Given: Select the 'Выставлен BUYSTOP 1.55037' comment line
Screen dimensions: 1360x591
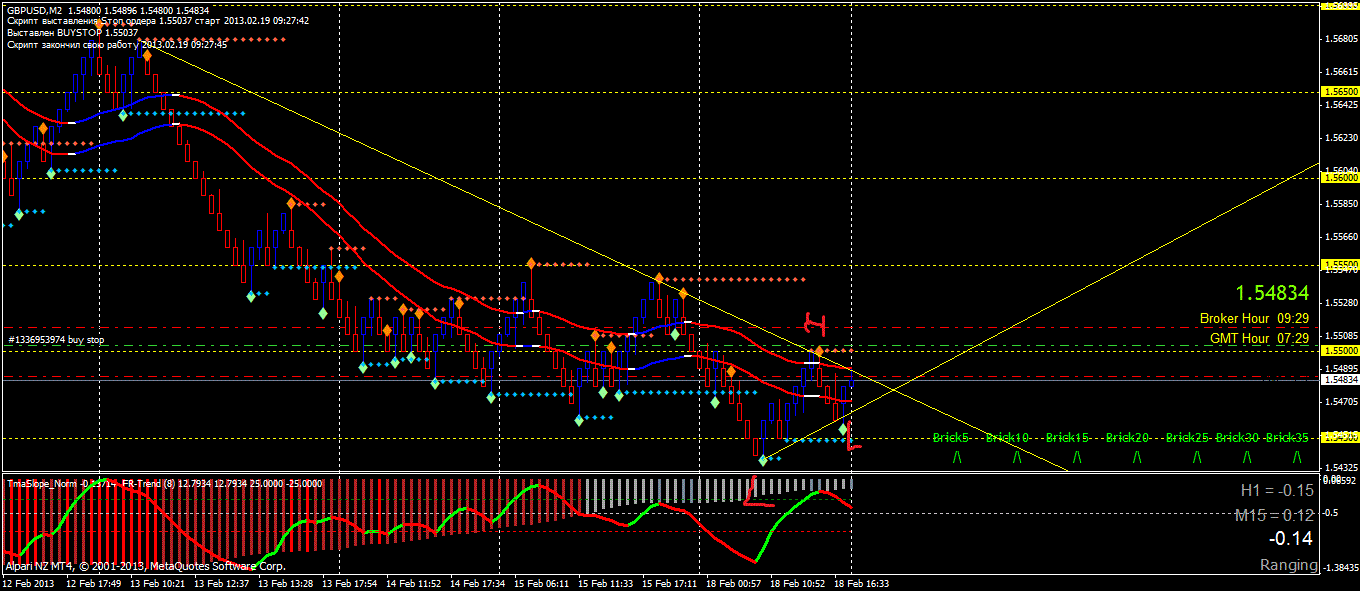Looking at the screenshot, I should click(x=73, y=33).
